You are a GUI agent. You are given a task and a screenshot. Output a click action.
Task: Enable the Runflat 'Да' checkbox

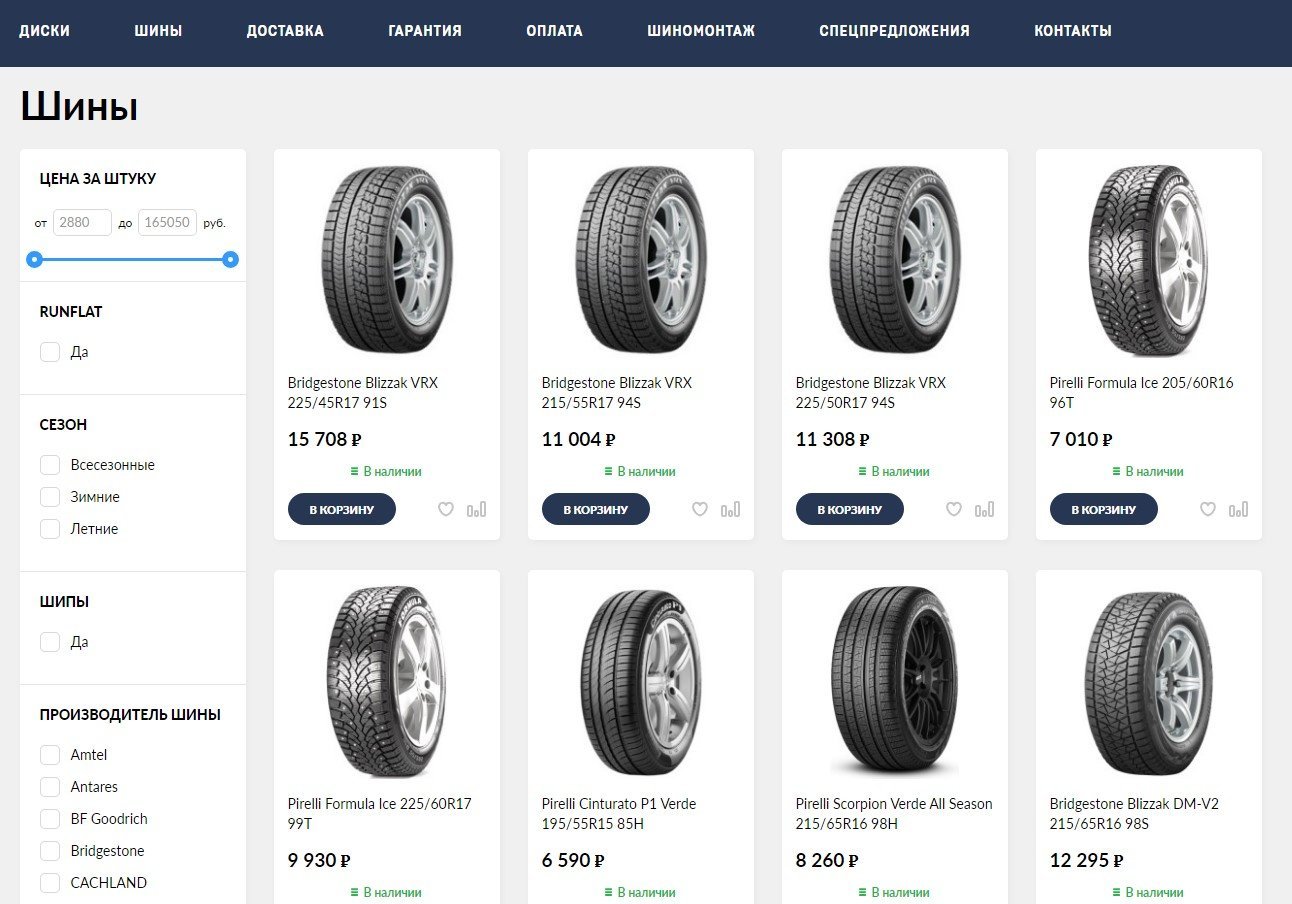(50, 352)
